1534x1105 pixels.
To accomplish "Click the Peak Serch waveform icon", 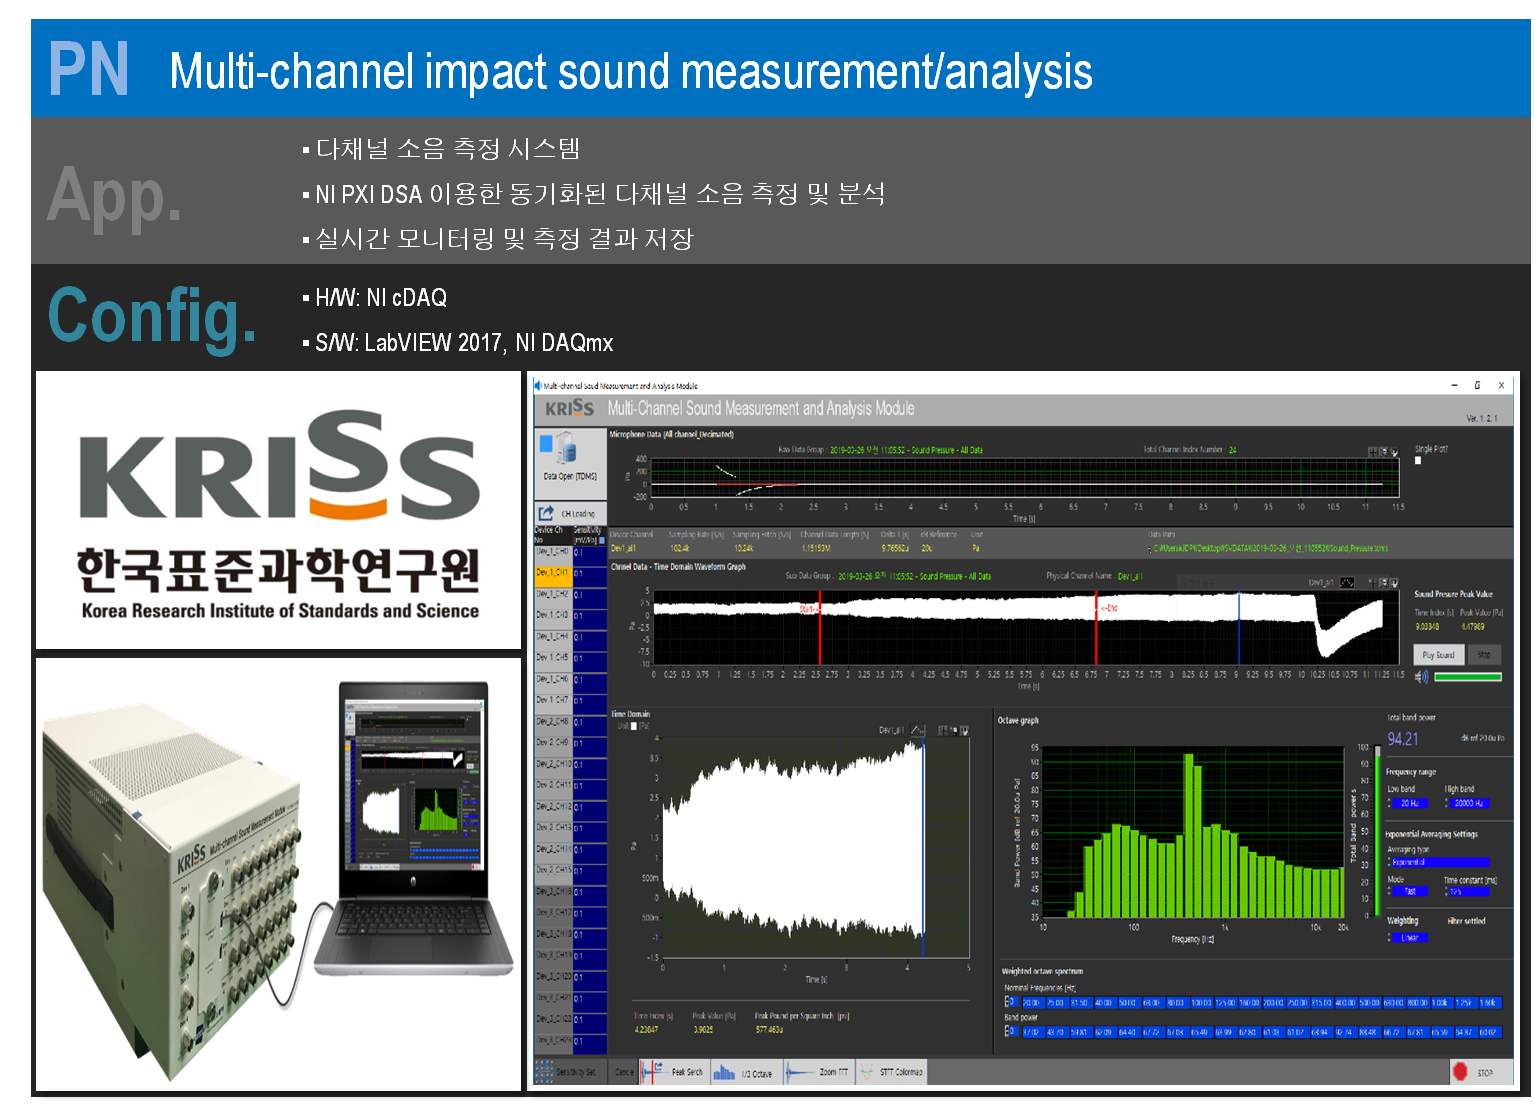I will (652, 1072).
